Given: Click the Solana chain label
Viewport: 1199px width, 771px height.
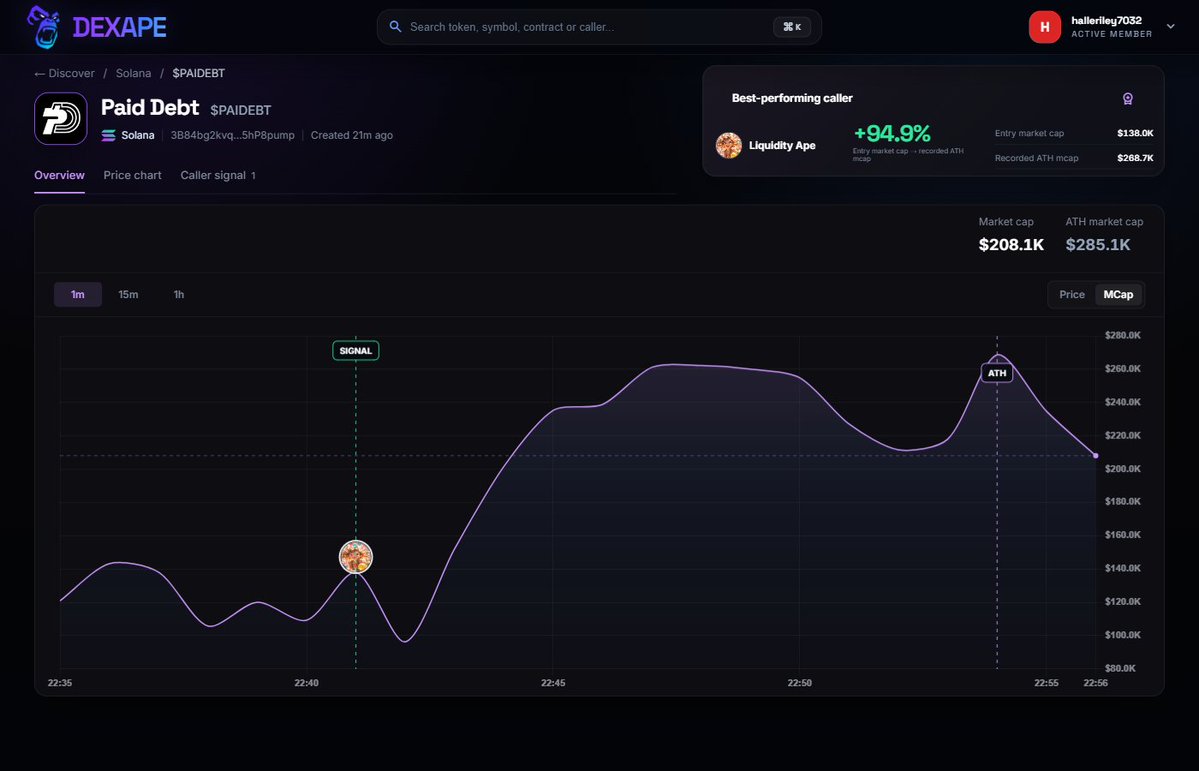Looking at the screenshot, I should click(138, 135).
